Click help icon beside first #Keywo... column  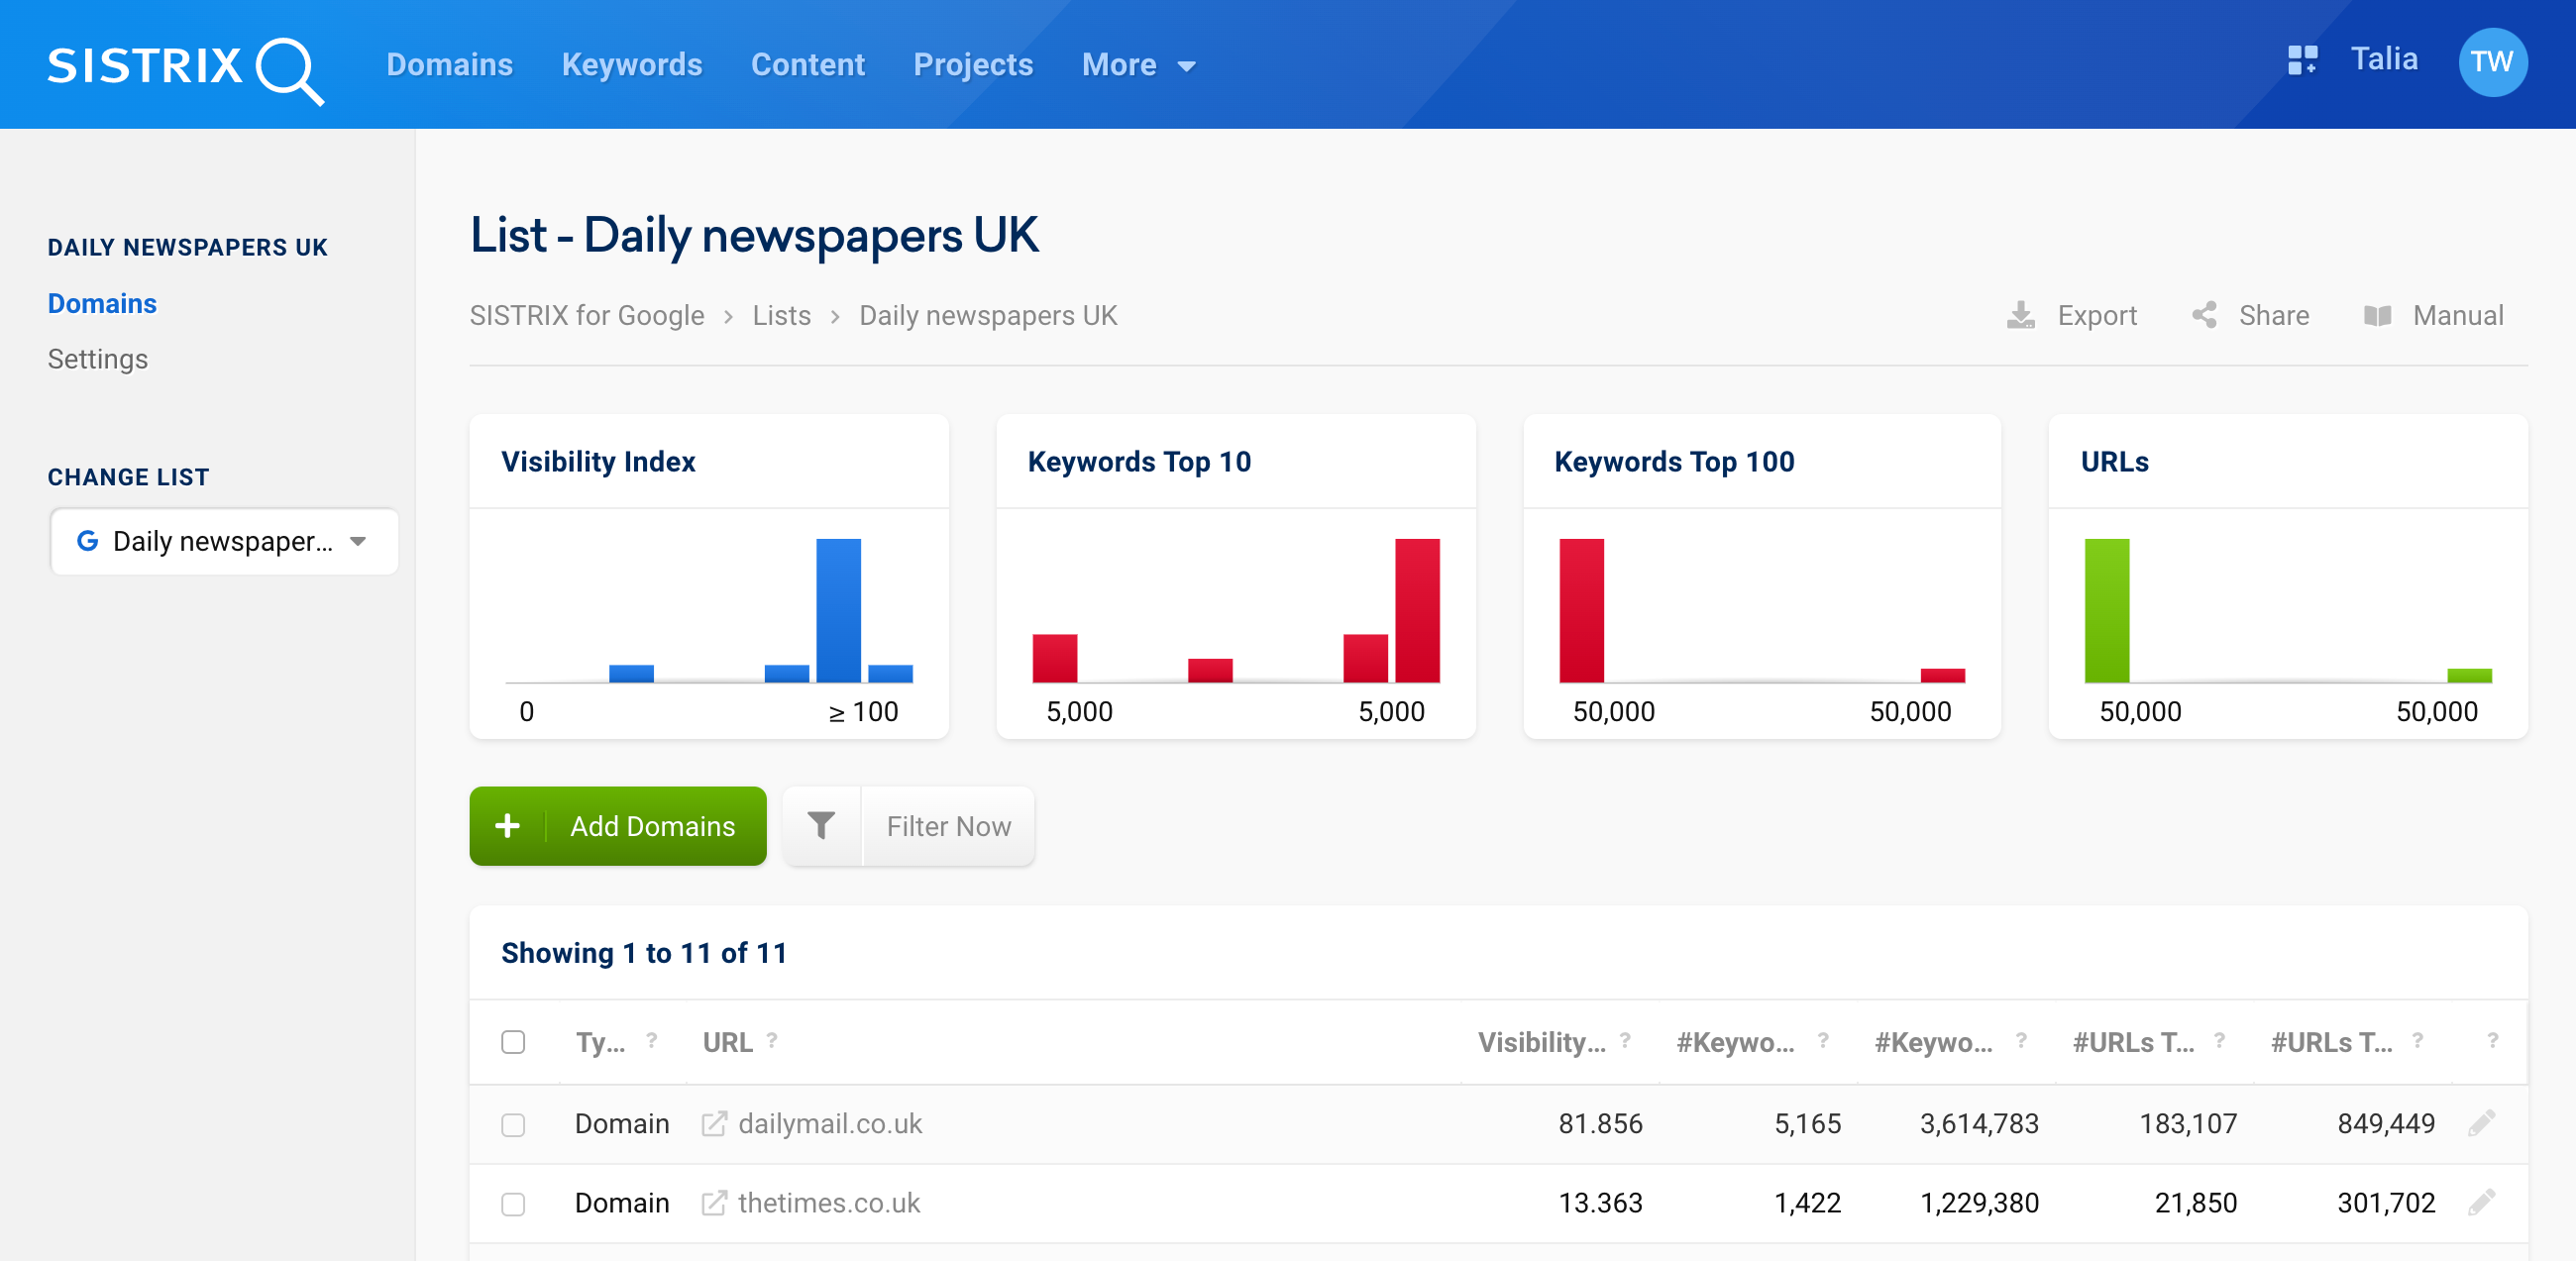pyautogui.click(x=1823, y=1040)
